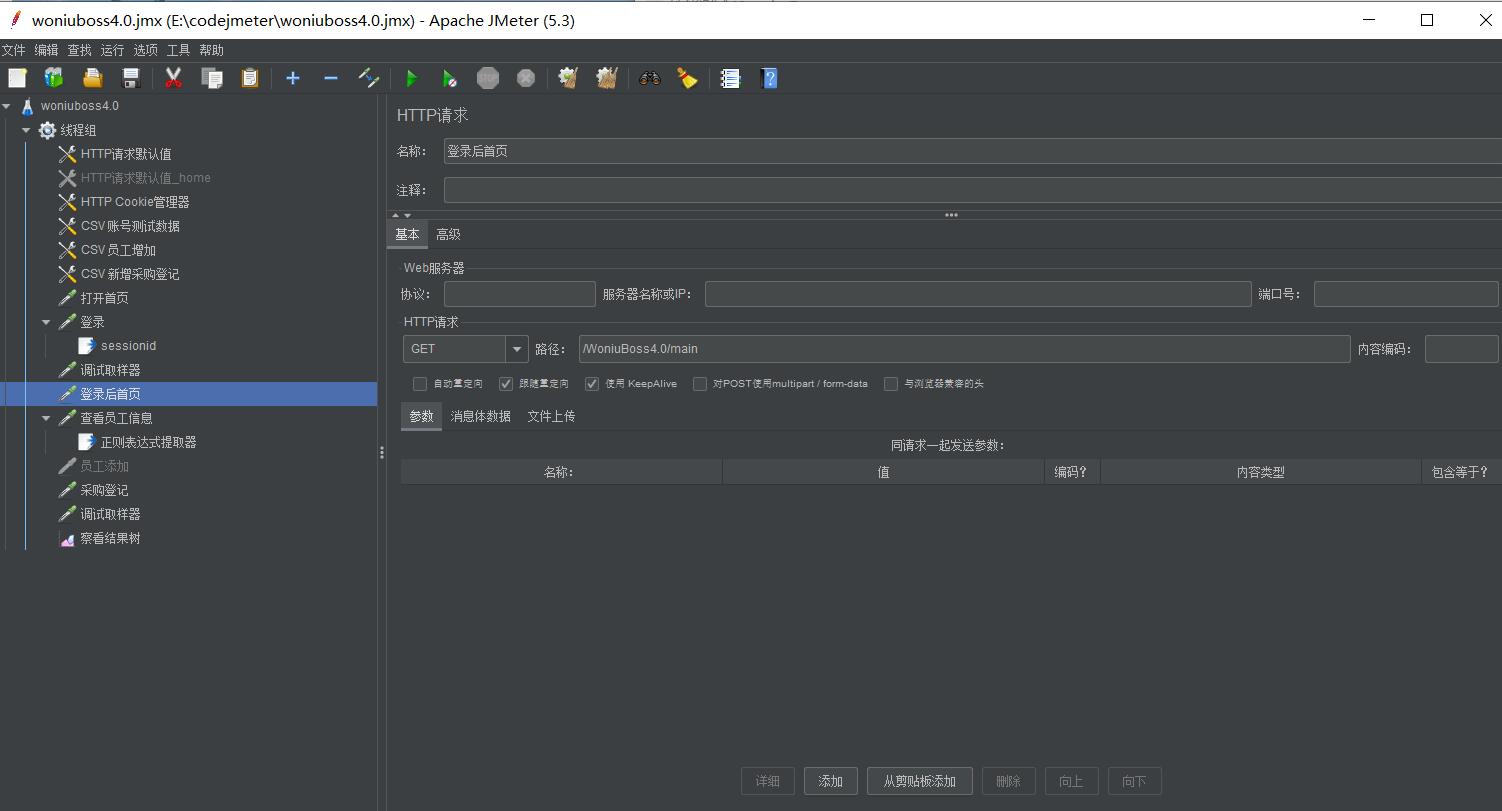Enable 与浏览器兼容的头 checkbox

coord(891,384)
